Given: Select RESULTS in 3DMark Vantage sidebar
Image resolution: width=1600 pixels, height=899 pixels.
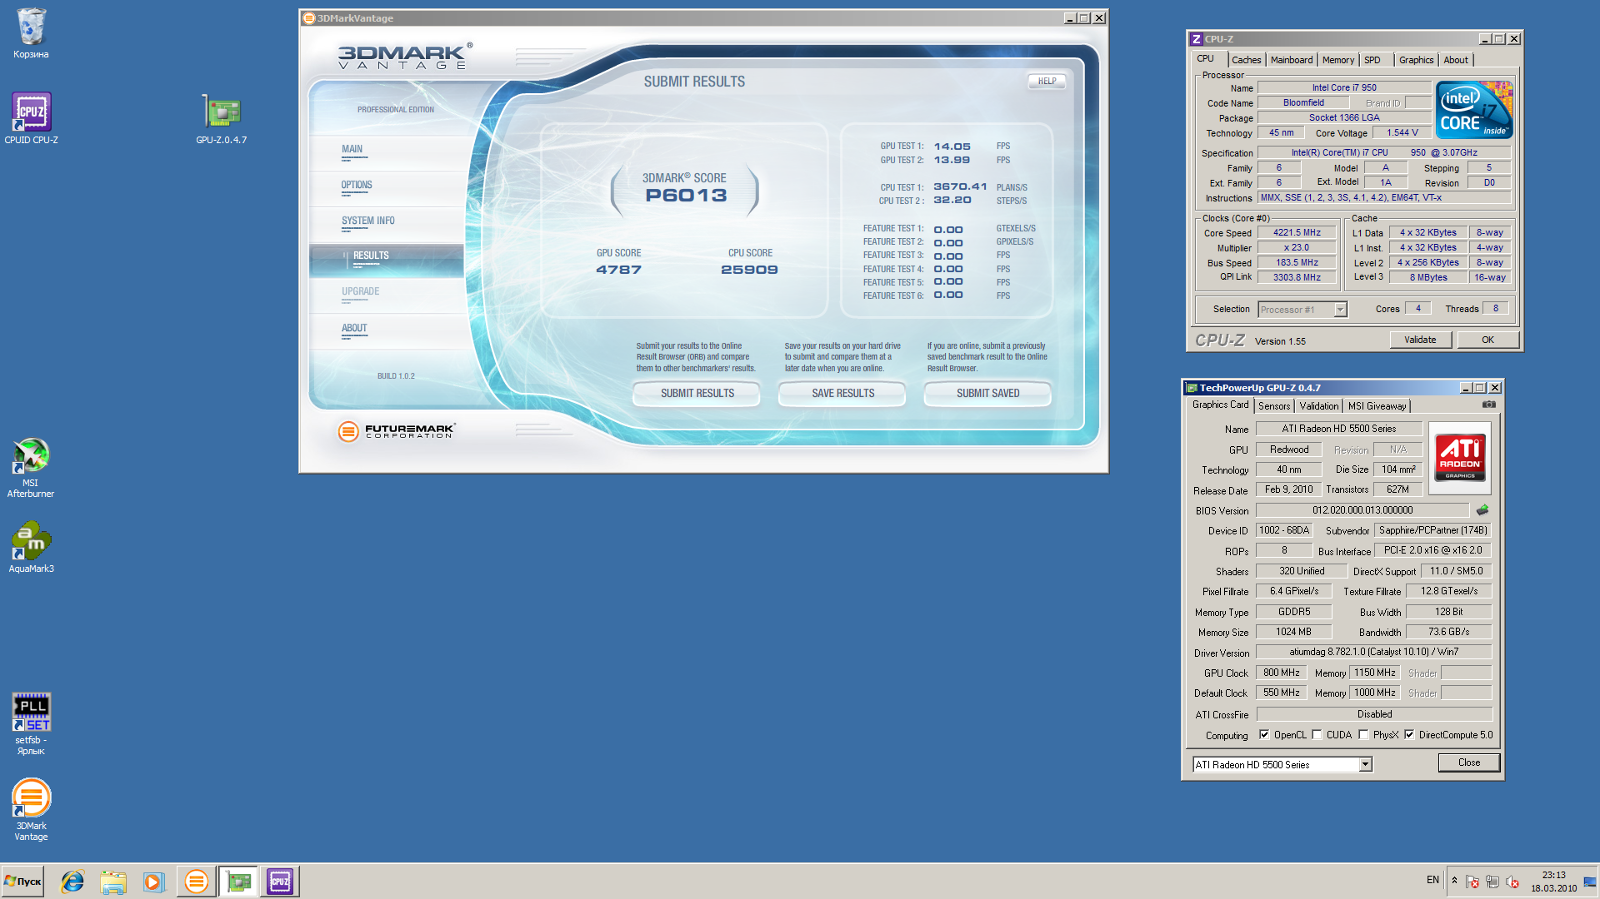Looking at the screenshot, I should click(386, 258).
